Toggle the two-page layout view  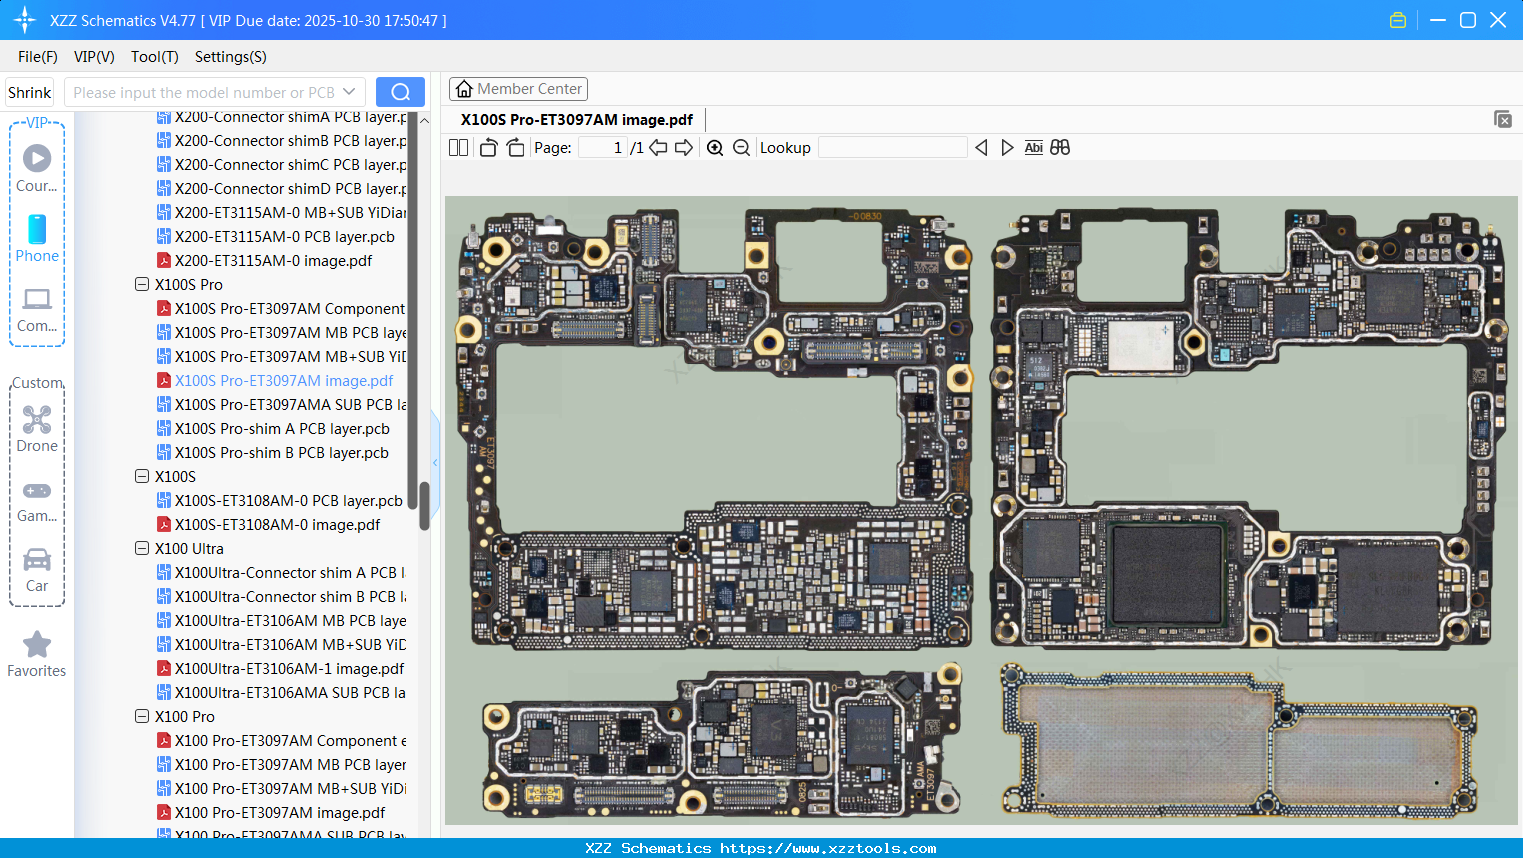click(x=458, y=147)
